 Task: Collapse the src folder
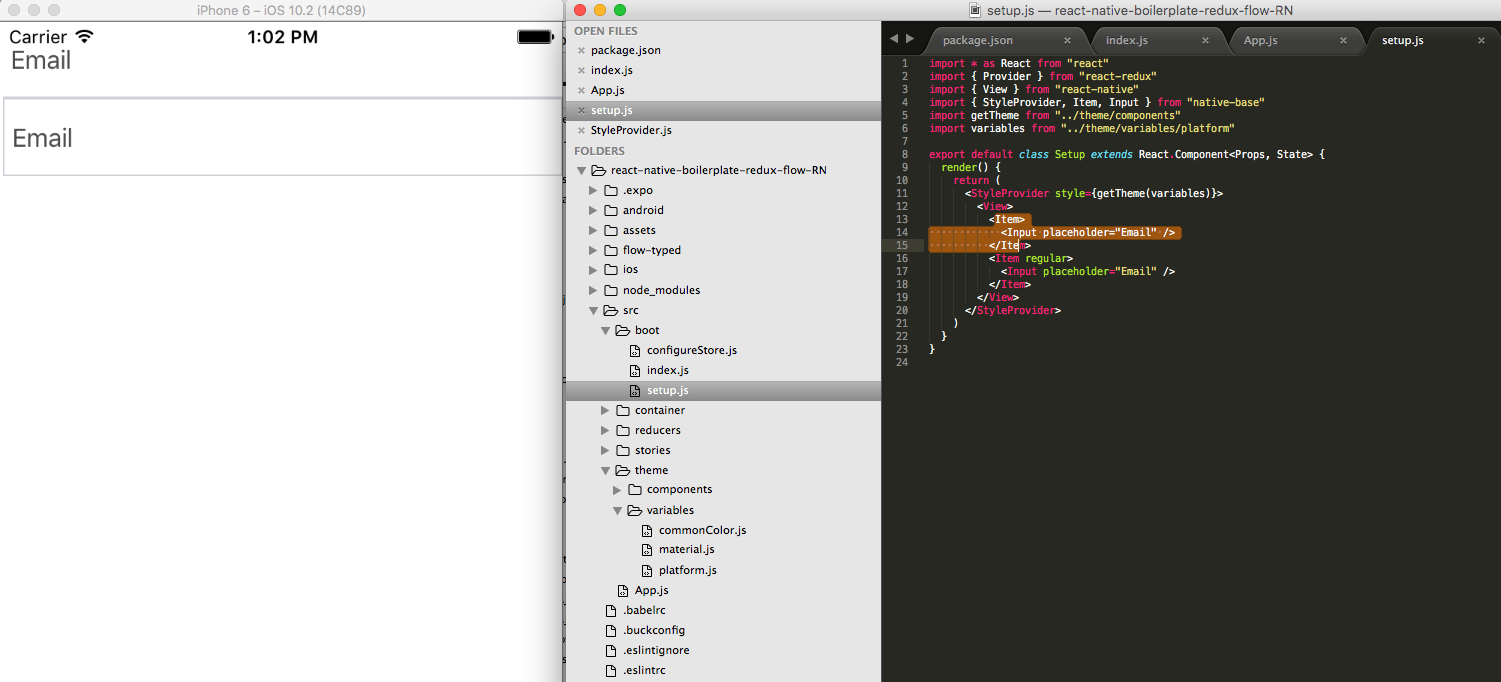coord(594,310)
